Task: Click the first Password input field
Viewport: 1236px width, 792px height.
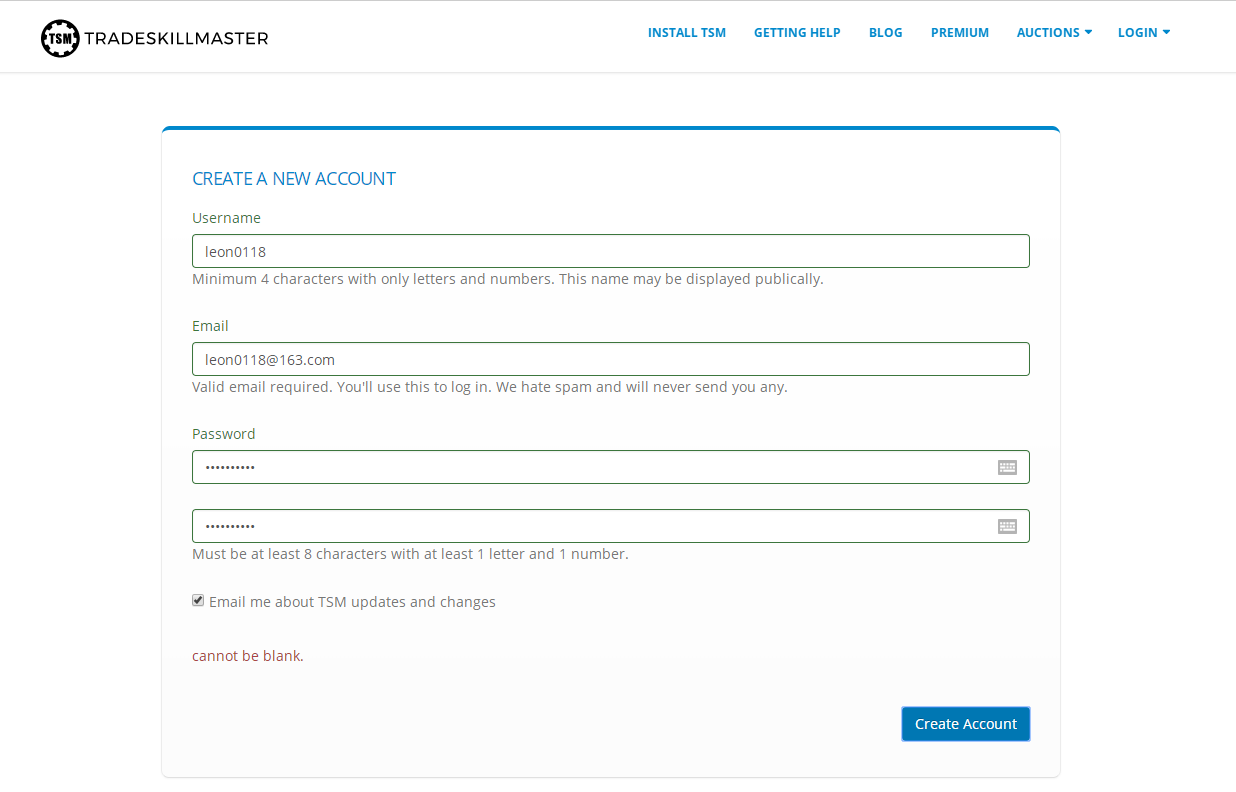Action: [x=611, y=467]
